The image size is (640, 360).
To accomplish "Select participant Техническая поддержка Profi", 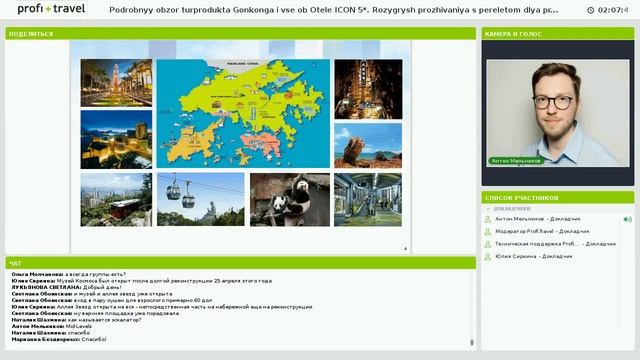I will [x=555, y=244].
